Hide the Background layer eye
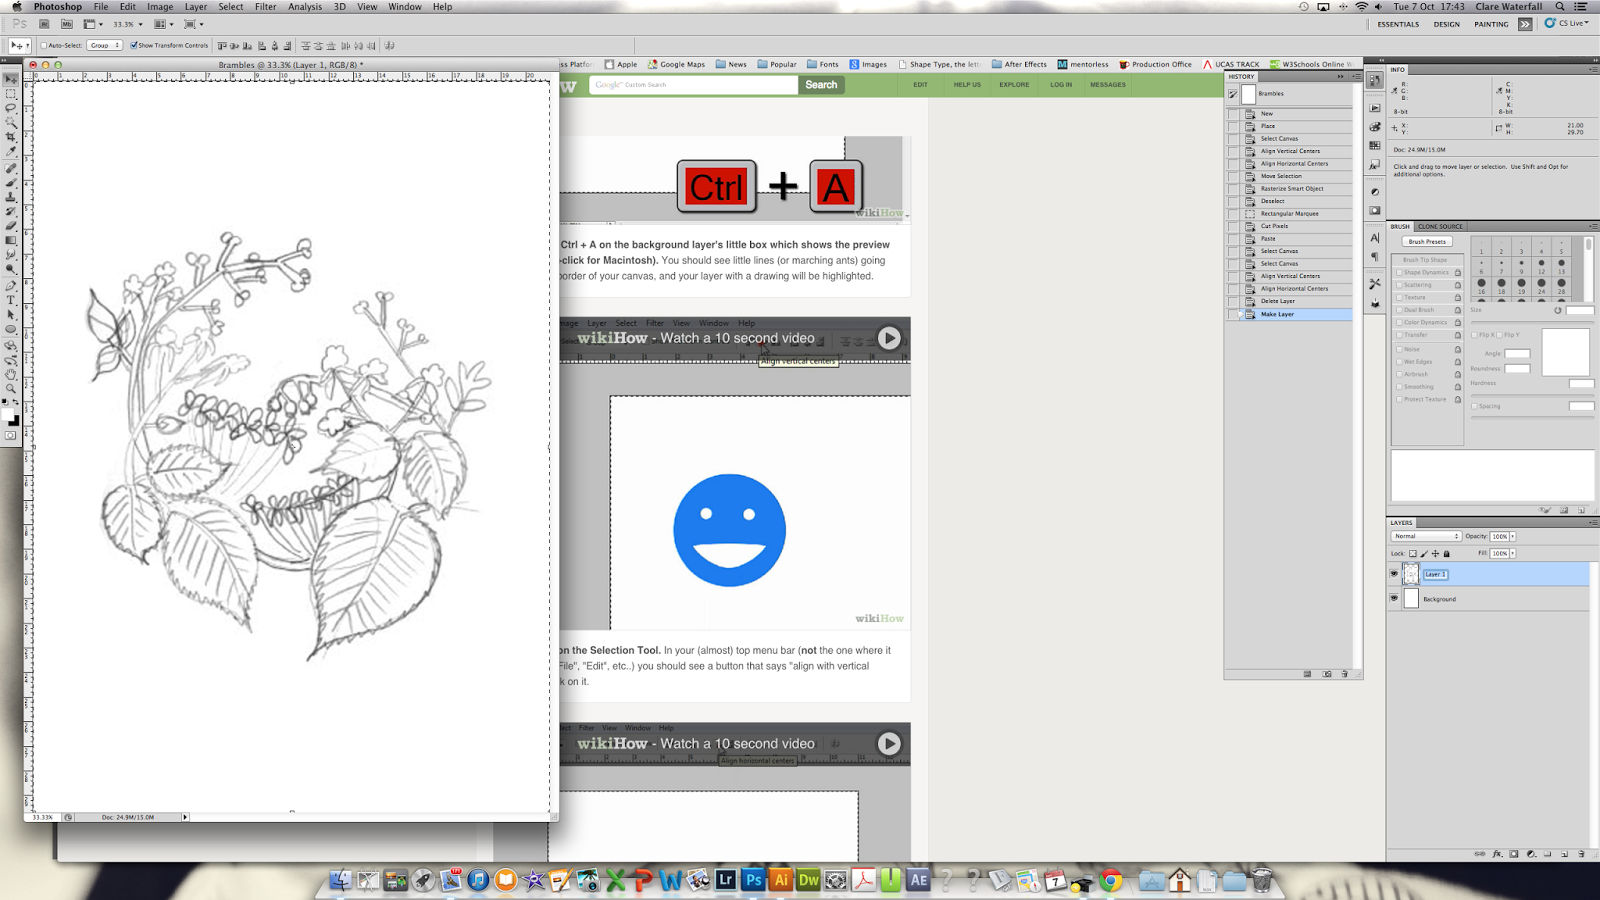1600x900 pixels. (x=1394, y=598)
